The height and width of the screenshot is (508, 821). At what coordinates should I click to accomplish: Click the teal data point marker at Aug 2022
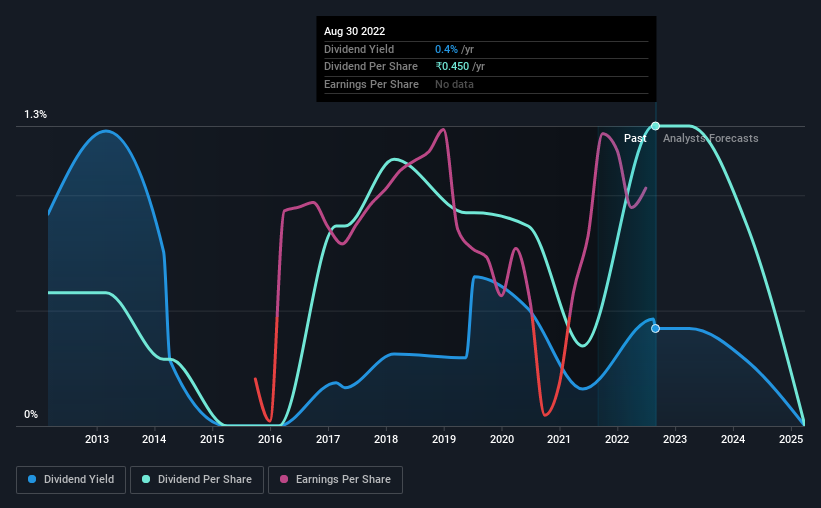[656, 126]
